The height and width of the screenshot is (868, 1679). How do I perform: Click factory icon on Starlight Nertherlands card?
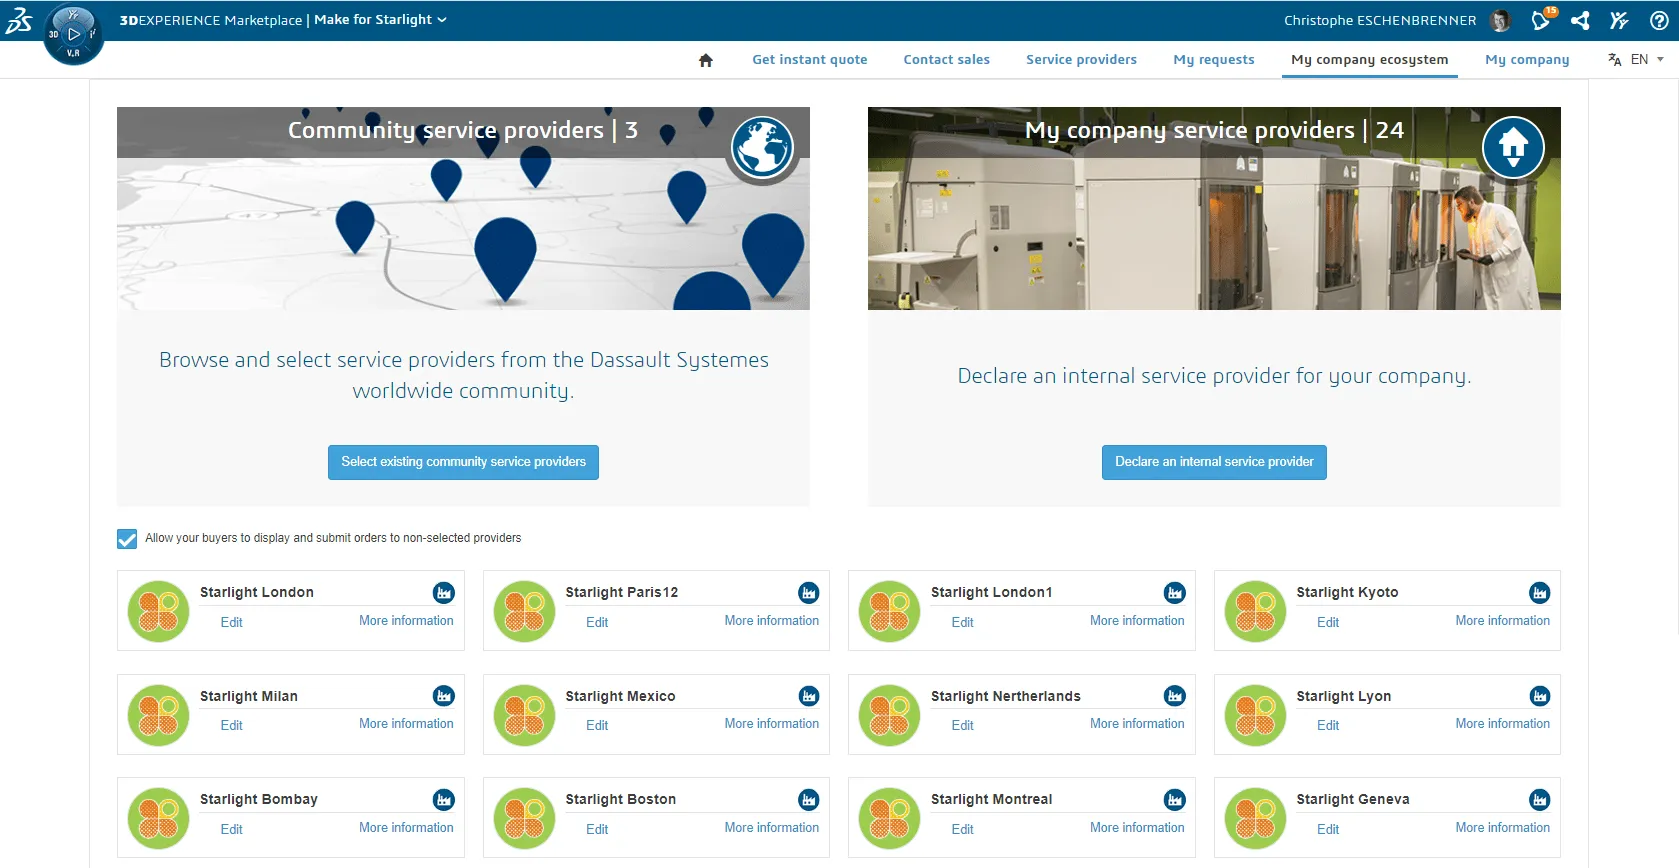pyautogui.click(x=1175, y=696)
